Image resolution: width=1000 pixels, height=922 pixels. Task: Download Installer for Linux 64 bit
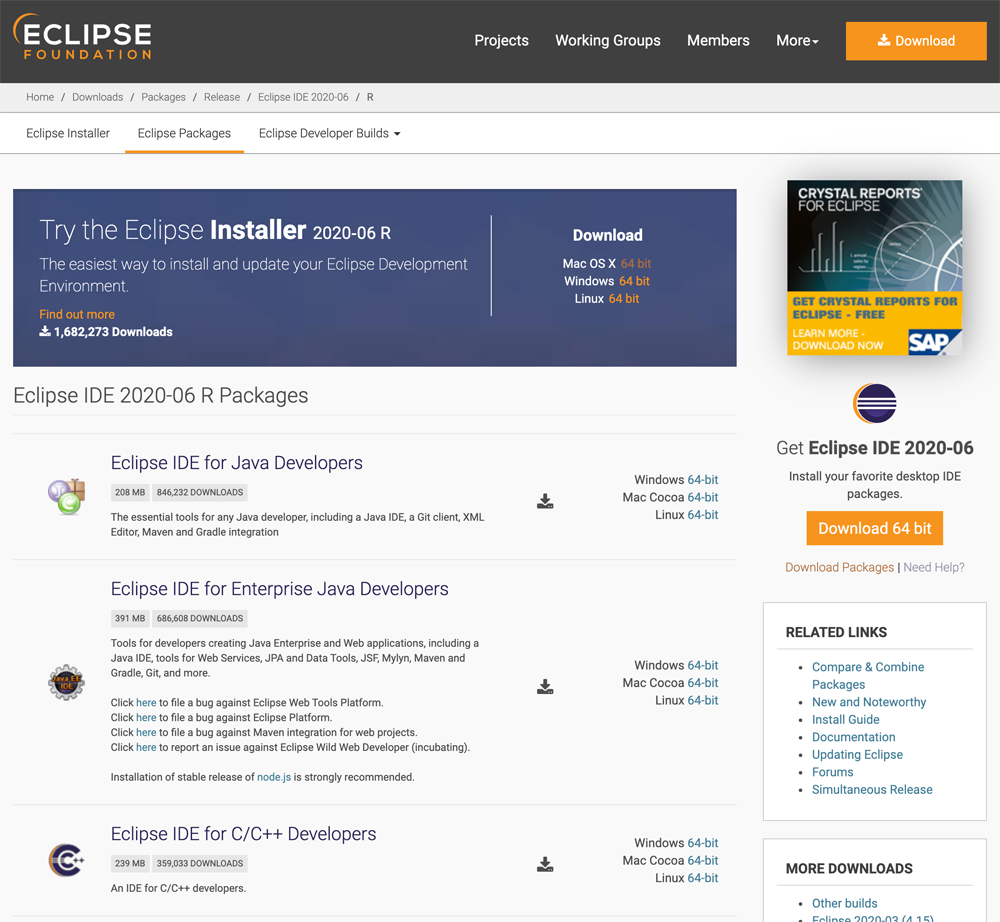pyautogui.click(x=624, y=298)
